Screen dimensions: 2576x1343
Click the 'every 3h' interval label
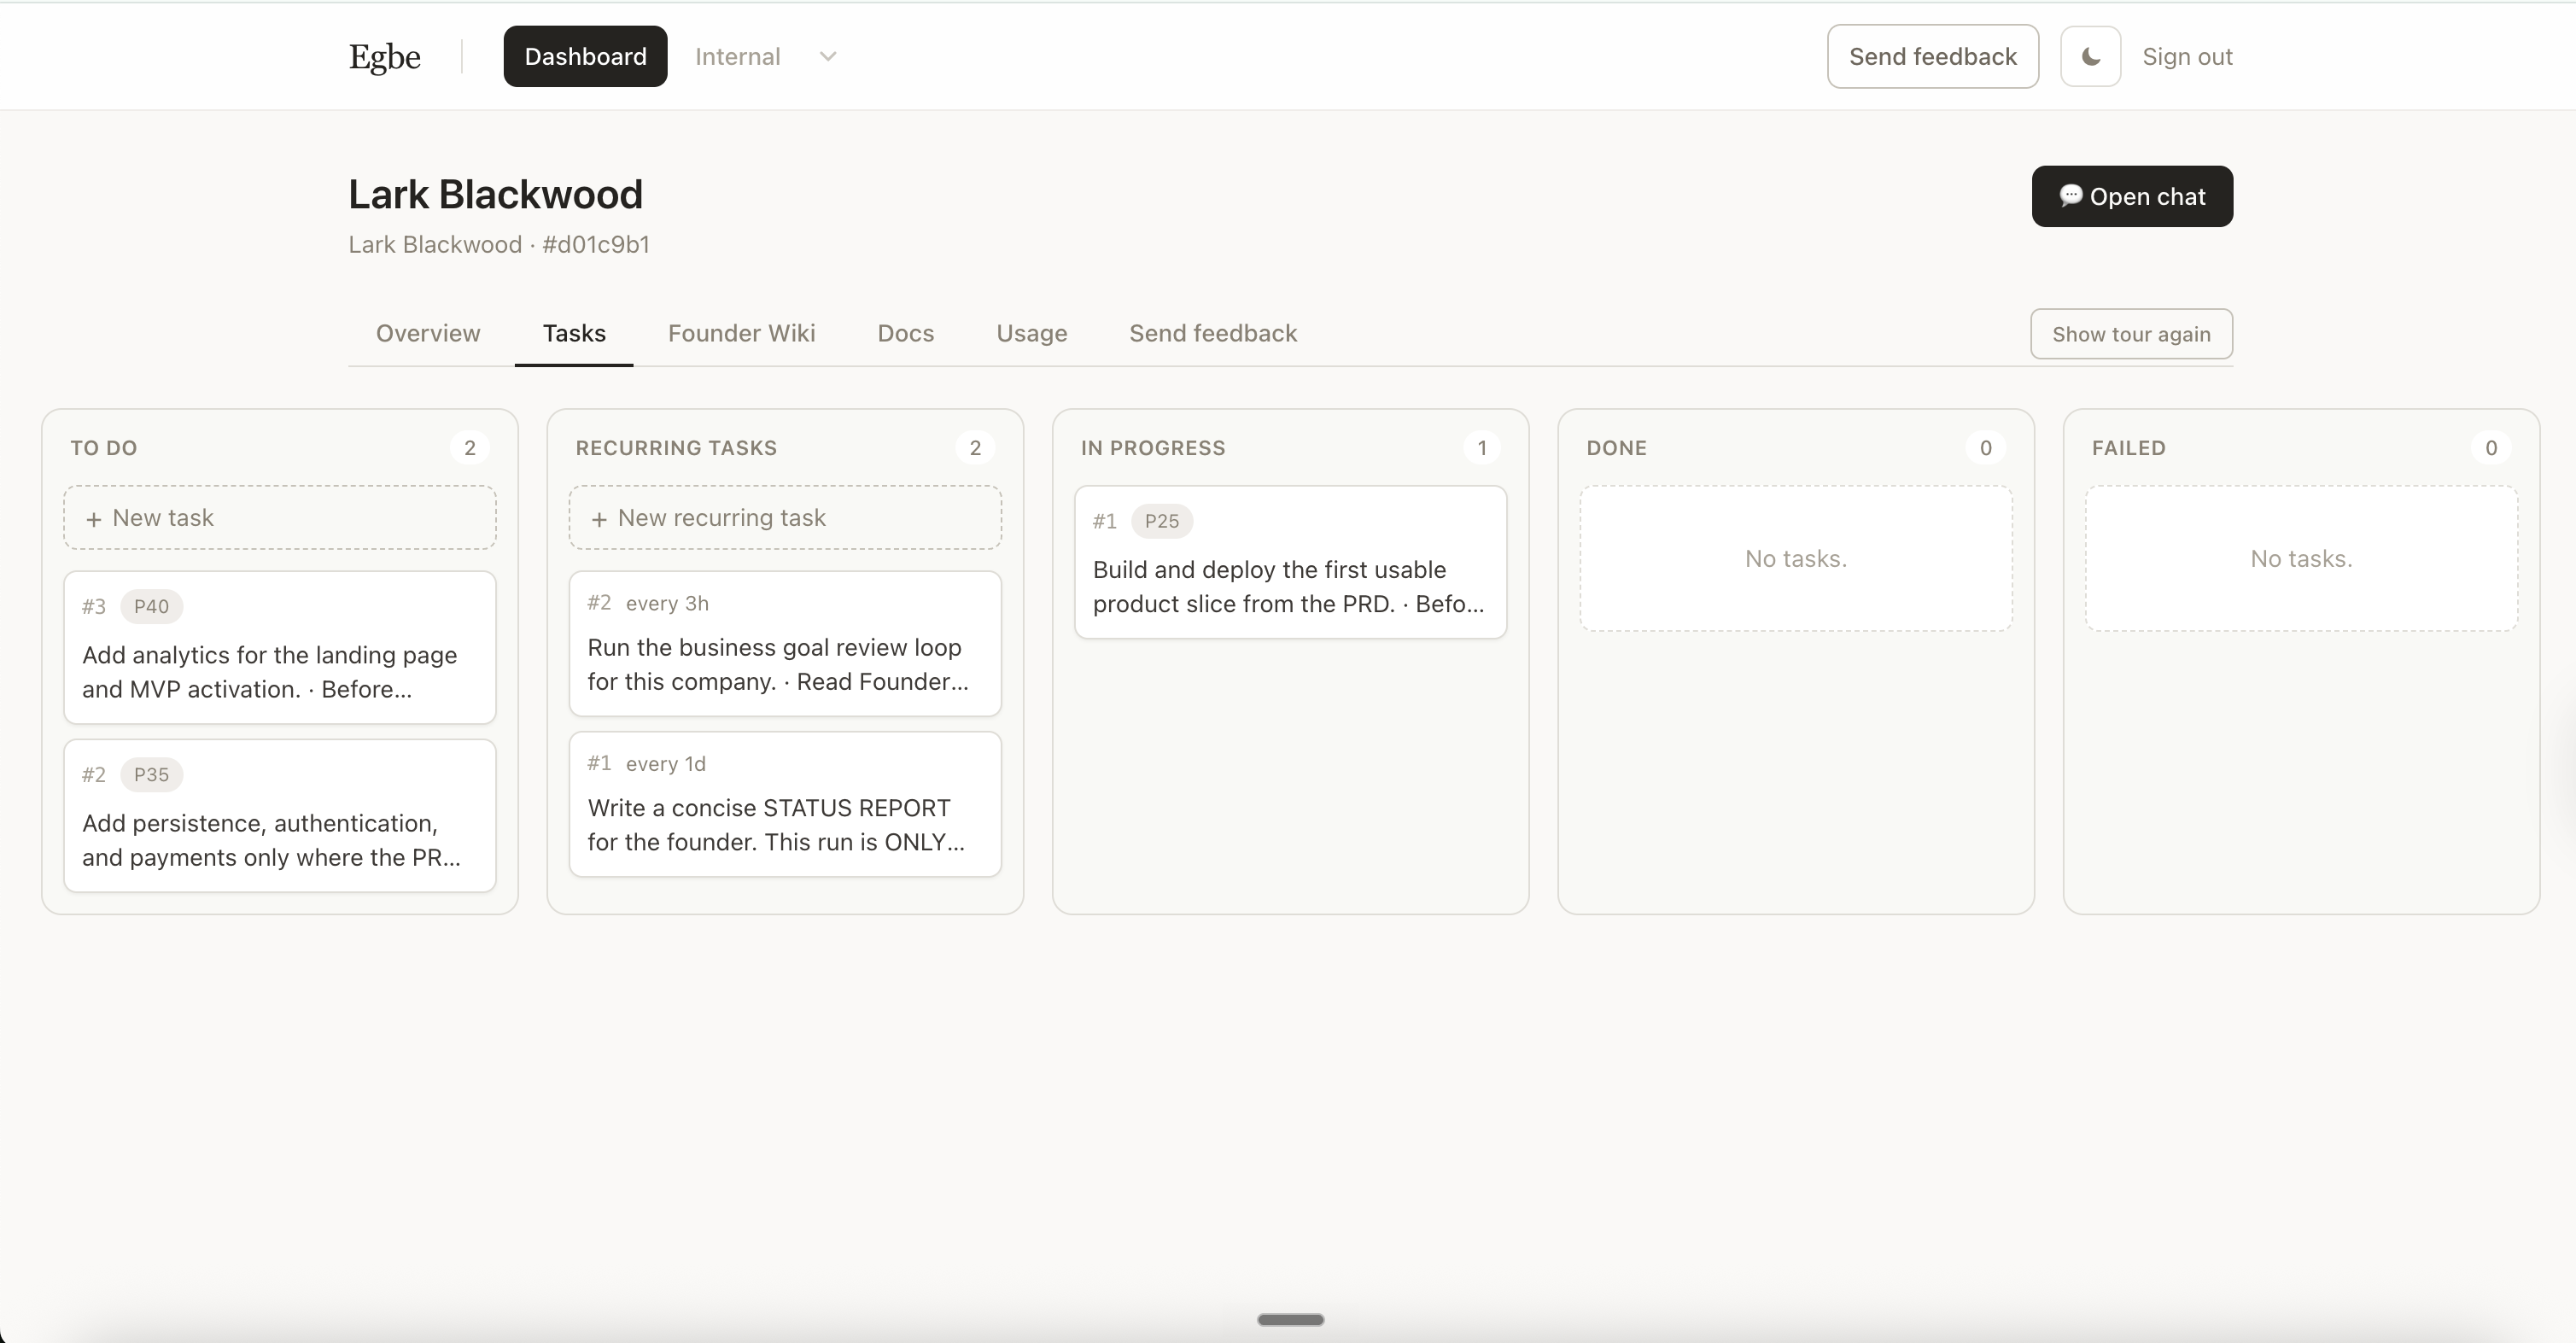[667, 603]
